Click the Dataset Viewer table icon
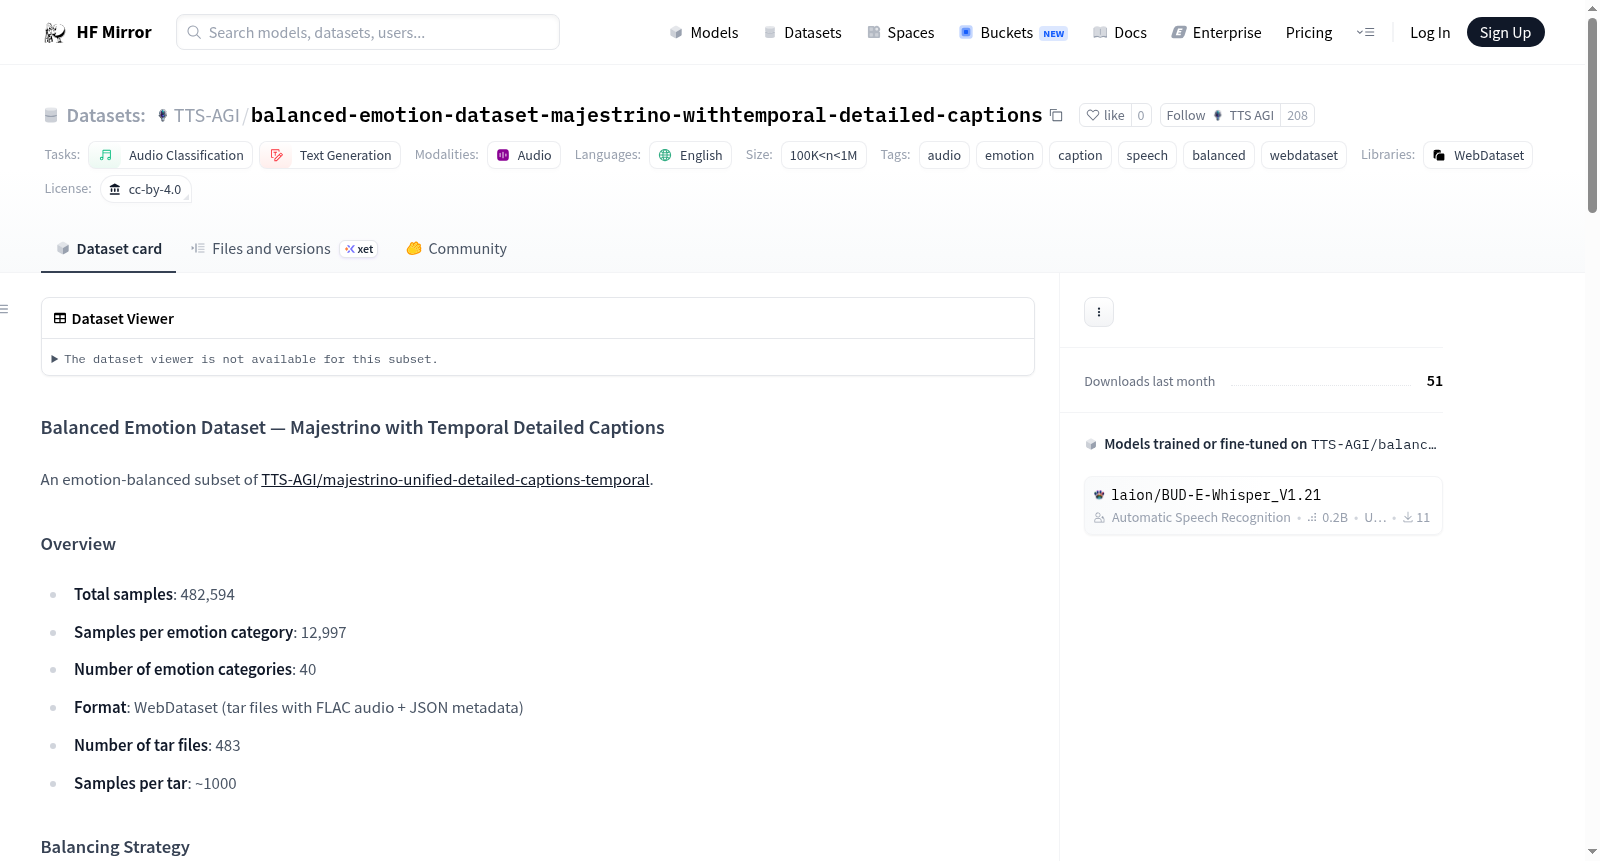Viewport: 1600px width, 861px height. [x=60, y=318]
